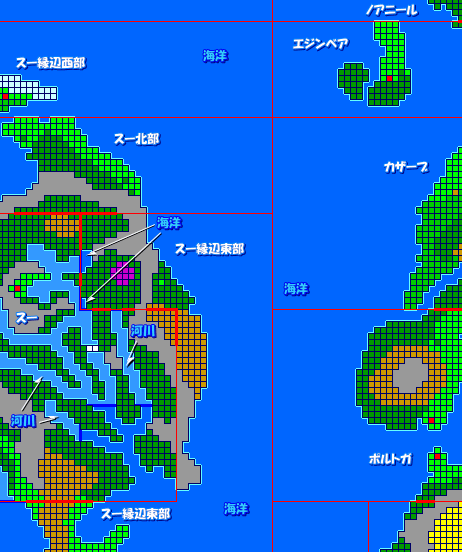Image resolution: width=462 pixels, height=552 pixels.
Task: Click the red town tile on エジンベア island
Action: (x=389, y=78)
